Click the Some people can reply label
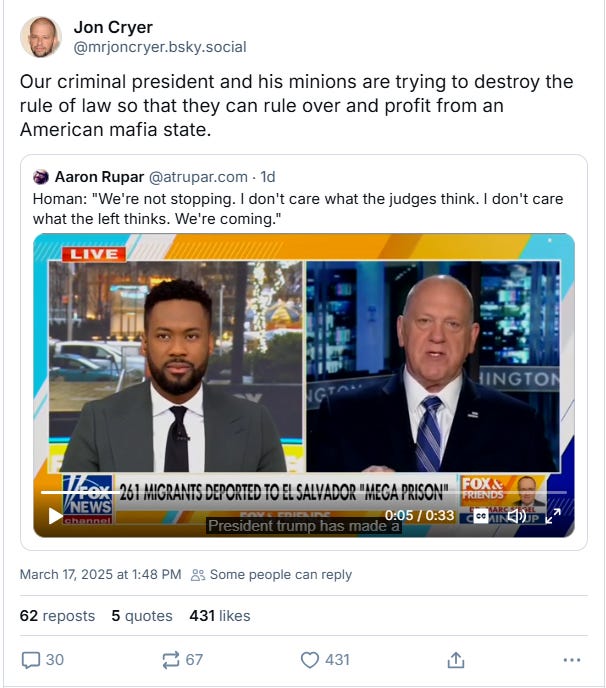Viewport: 606px width, 688px height. [x=272, y=574]
